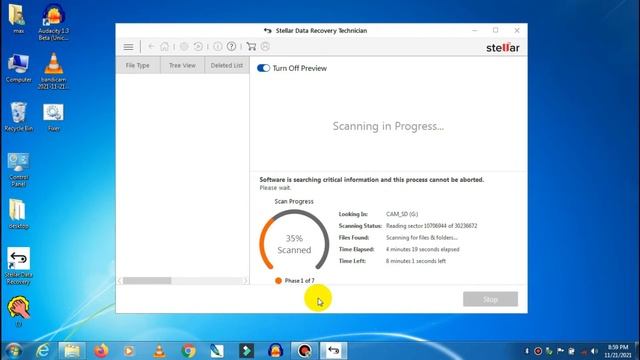Screen dimensions: 640x360
Task: Open the Computer desktop icon
Action: point(18,69)
